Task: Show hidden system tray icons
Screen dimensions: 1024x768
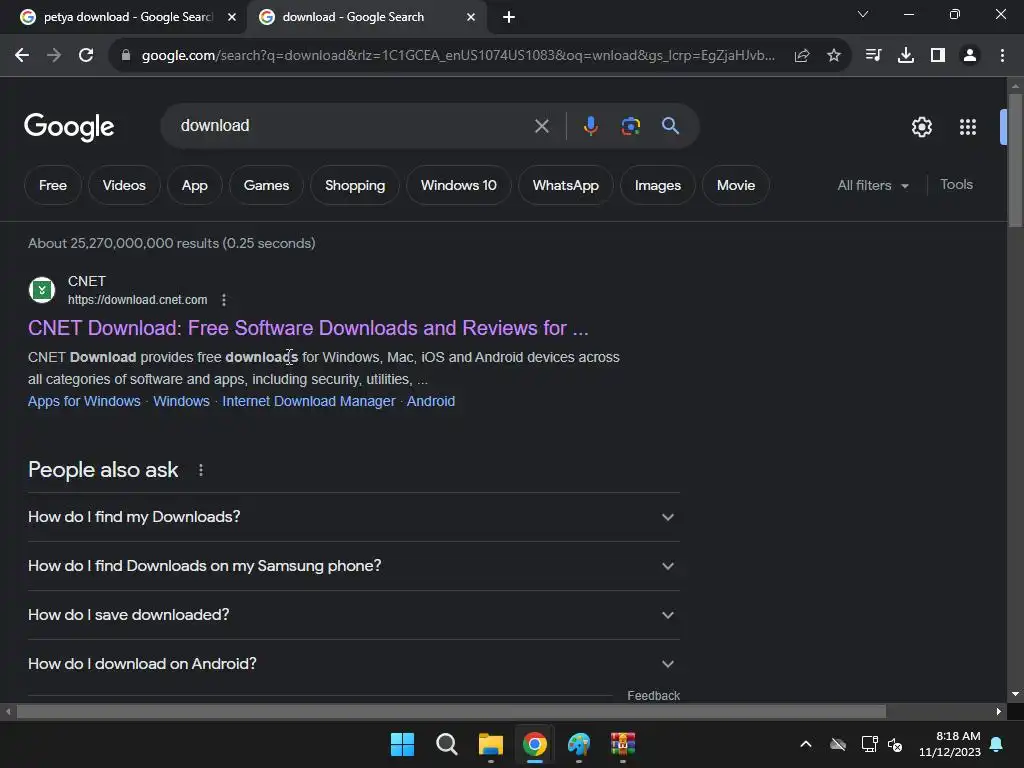Action: pos(806,744)
